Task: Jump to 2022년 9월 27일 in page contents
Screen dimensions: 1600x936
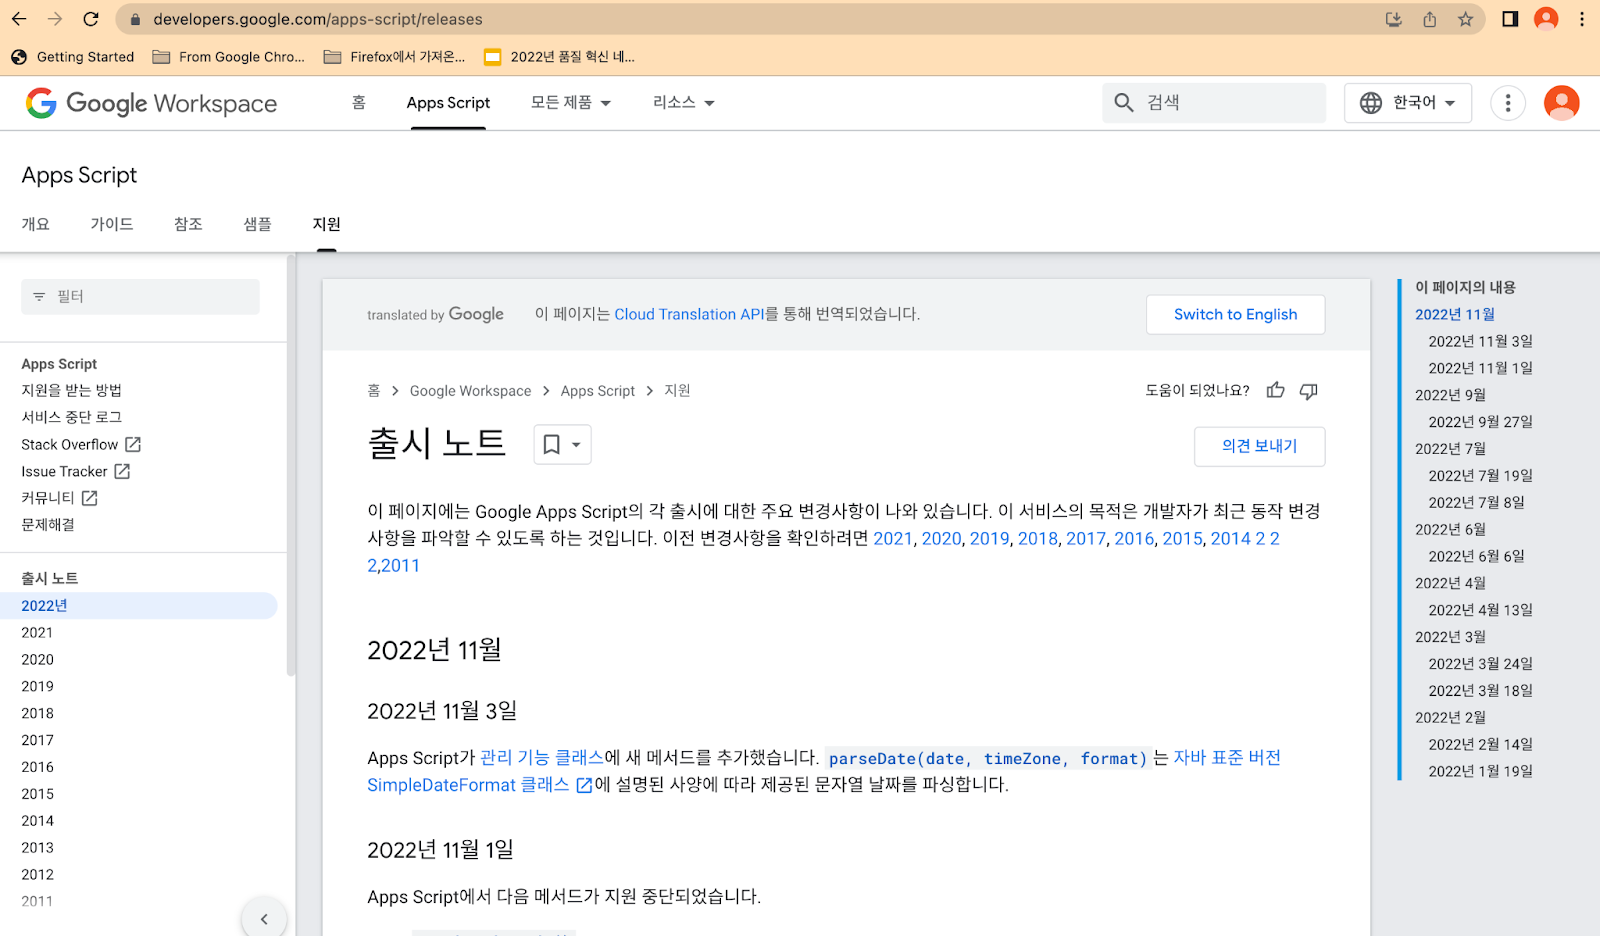Action: click(1481, 422)
